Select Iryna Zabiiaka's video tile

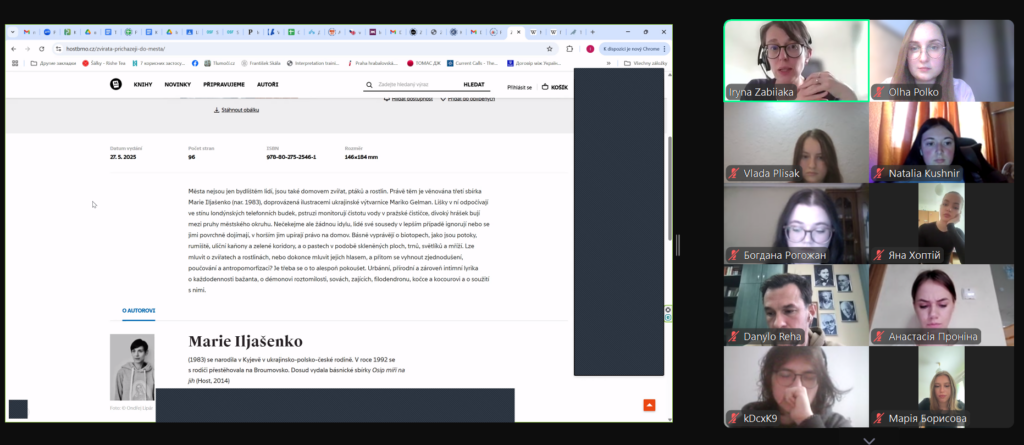coord(796,60)
